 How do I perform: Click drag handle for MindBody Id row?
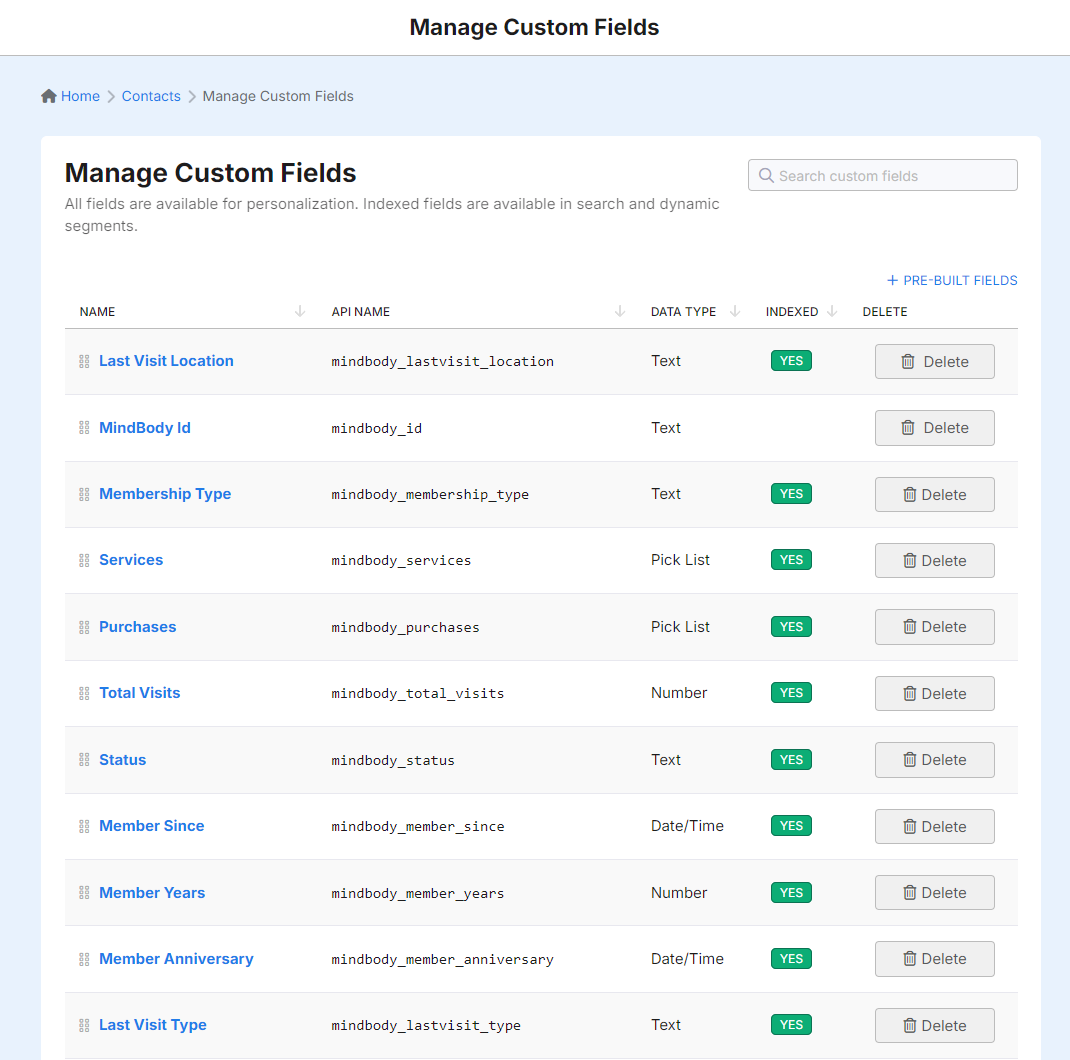(84, 428)
